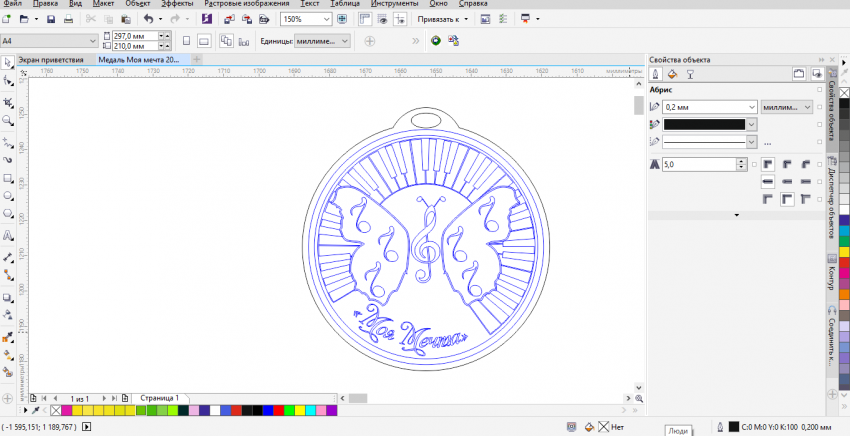The width and height of the screenshot is (850, 436).
Task: Open the Эффекты menu
Action: tap(176, 4)
